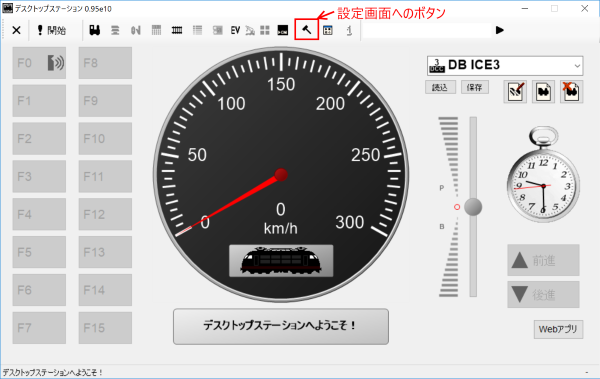
Task: Click the 読込 load button
Action: pyautogui.click(x=440, y=87)
